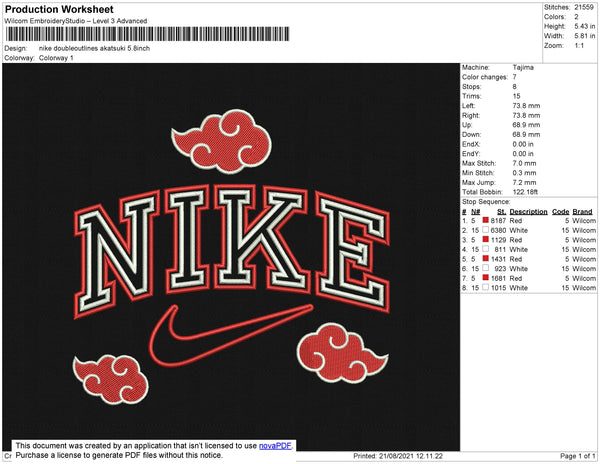
Task: Click 'White' description in stop 6 row
Action: [518, 269]
